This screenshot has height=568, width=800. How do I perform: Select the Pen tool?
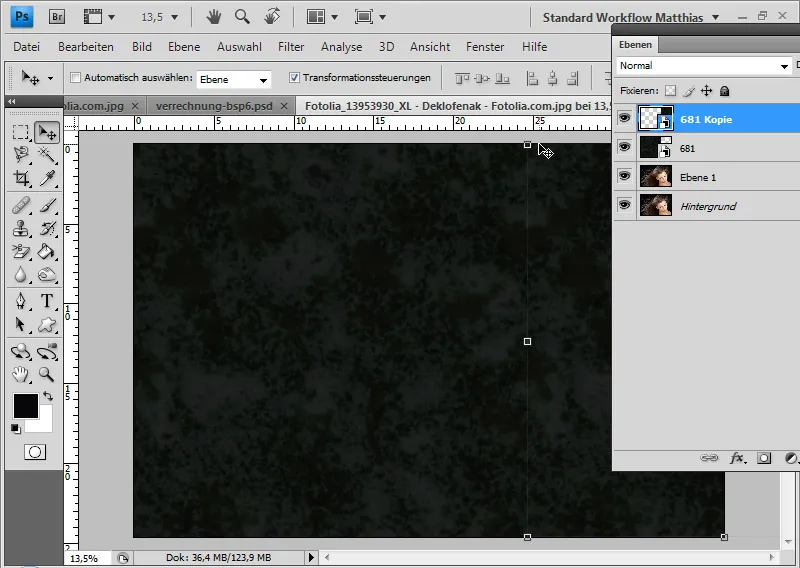(20, 301)
